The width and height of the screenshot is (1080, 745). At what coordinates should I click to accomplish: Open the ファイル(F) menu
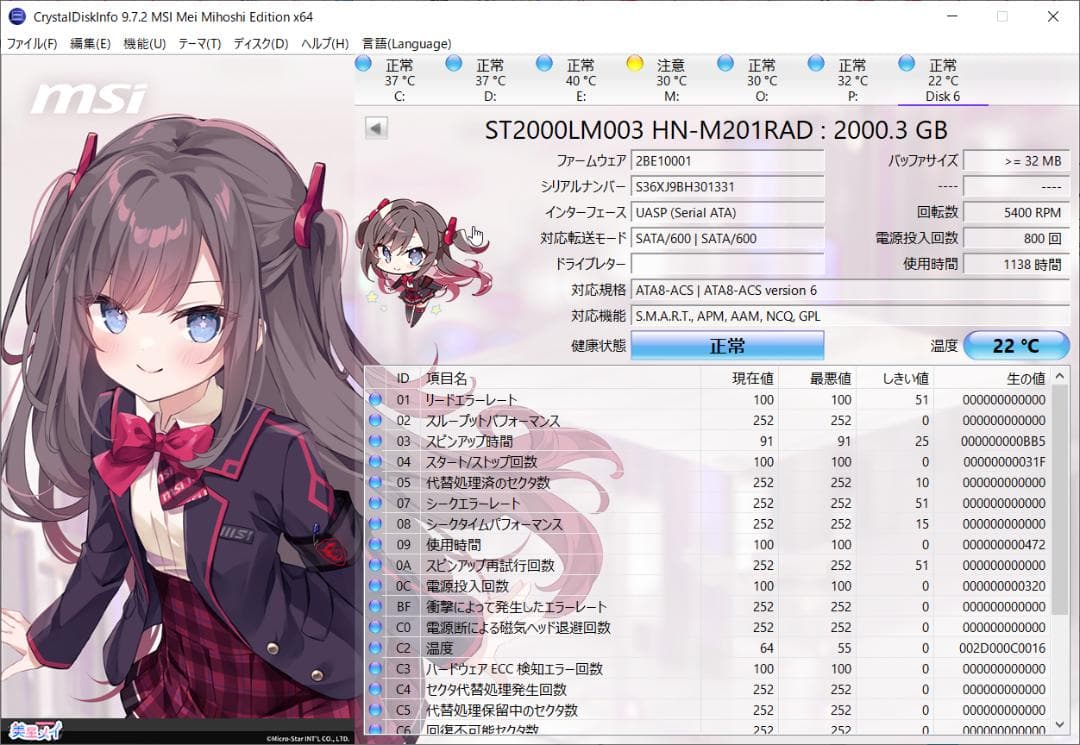(x=32, y=43)
